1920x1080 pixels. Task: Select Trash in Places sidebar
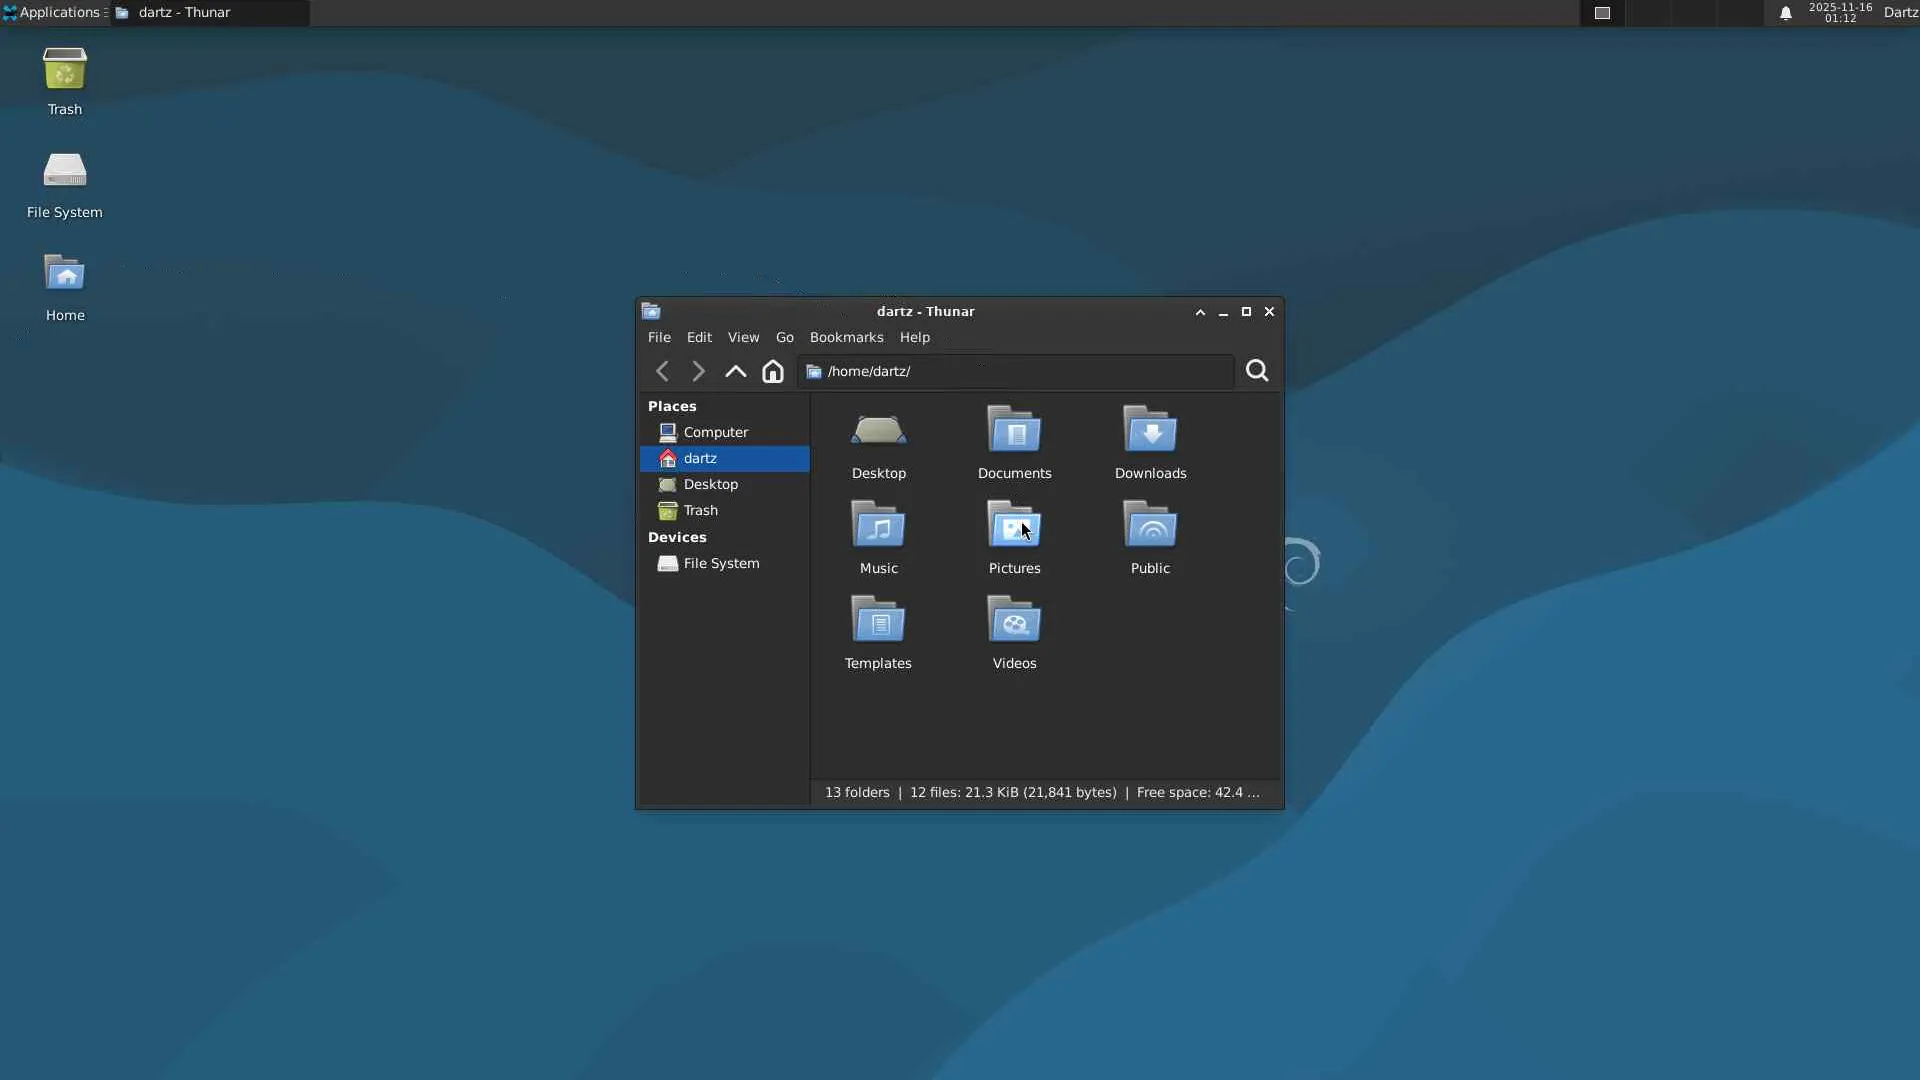click(x=700, y=510)
